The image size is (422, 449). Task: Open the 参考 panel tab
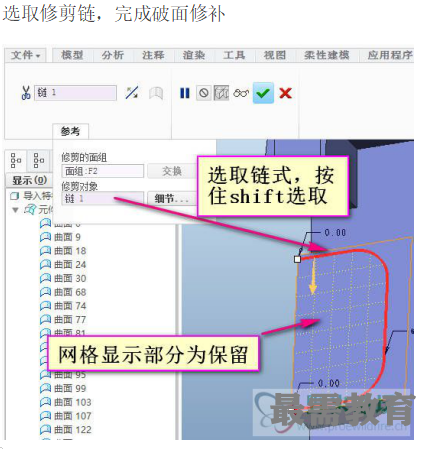click(70, 131)
